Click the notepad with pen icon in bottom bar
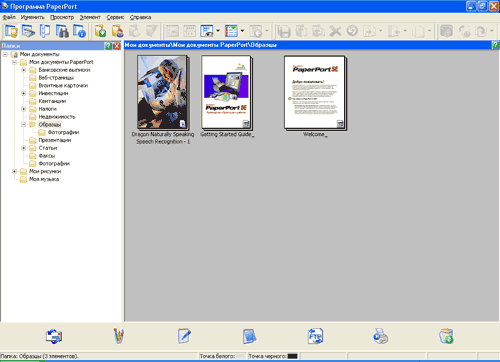 pyautogui.click(x=184, y=336)
